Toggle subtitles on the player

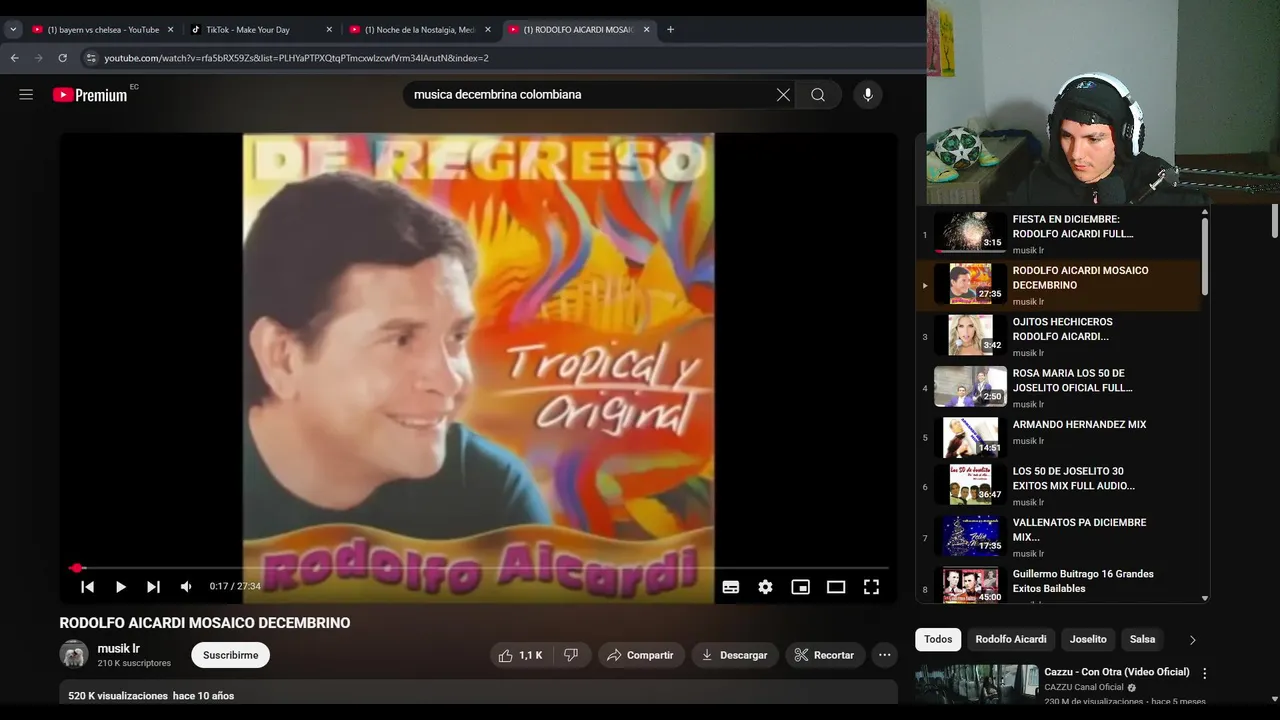coord(731,587)
